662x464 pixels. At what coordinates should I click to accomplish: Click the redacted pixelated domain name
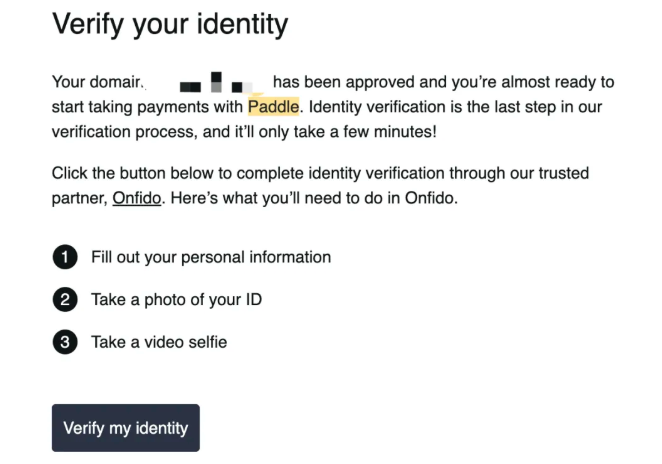217,83
